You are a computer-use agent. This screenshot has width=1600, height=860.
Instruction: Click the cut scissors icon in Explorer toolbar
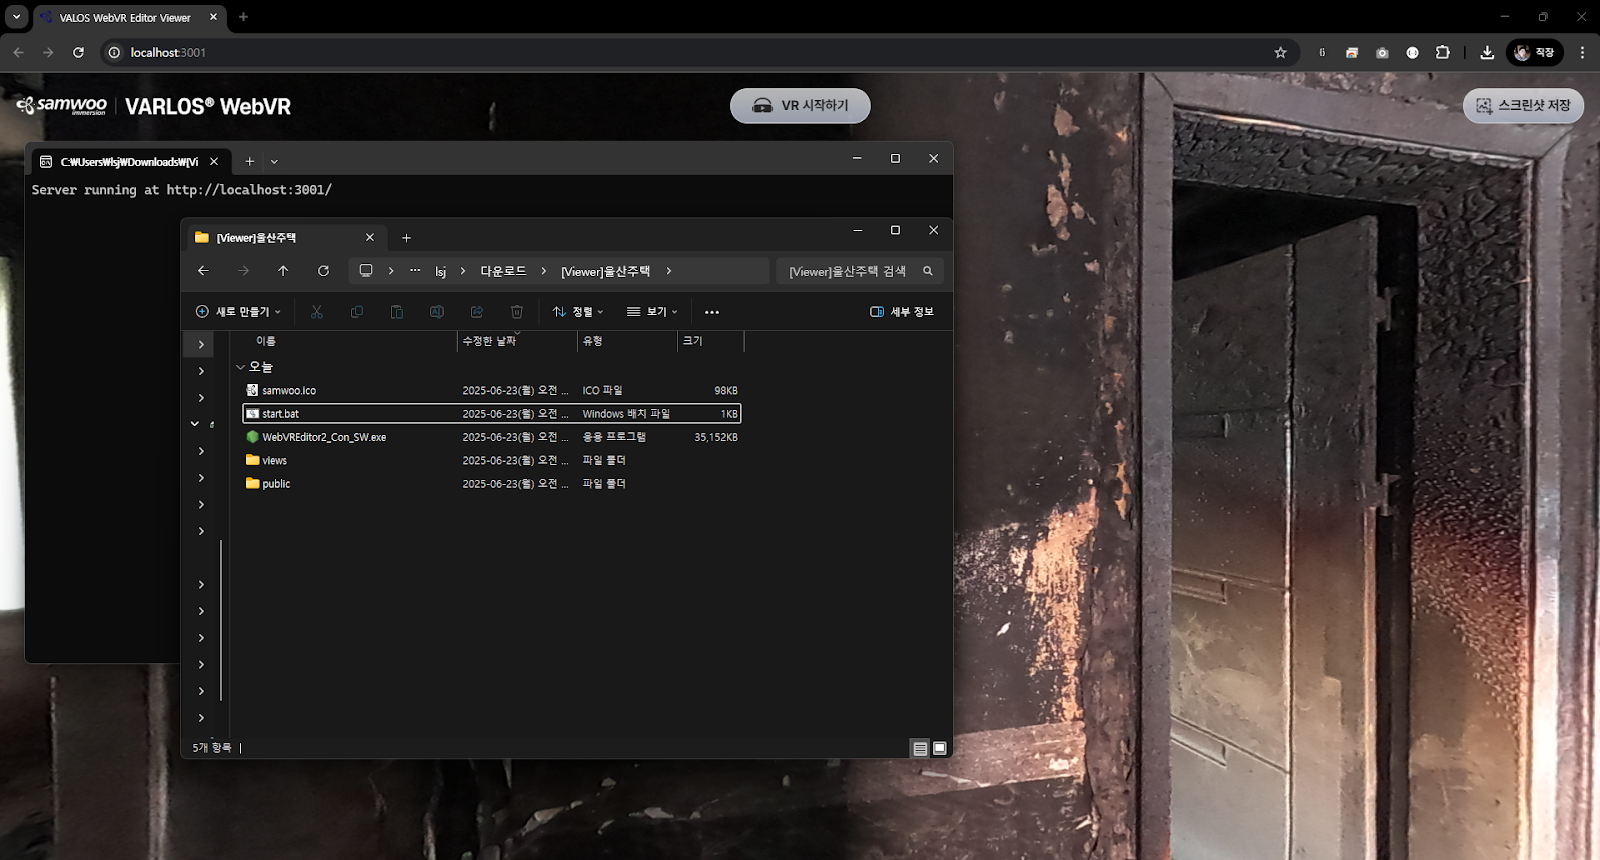(317, 312)
